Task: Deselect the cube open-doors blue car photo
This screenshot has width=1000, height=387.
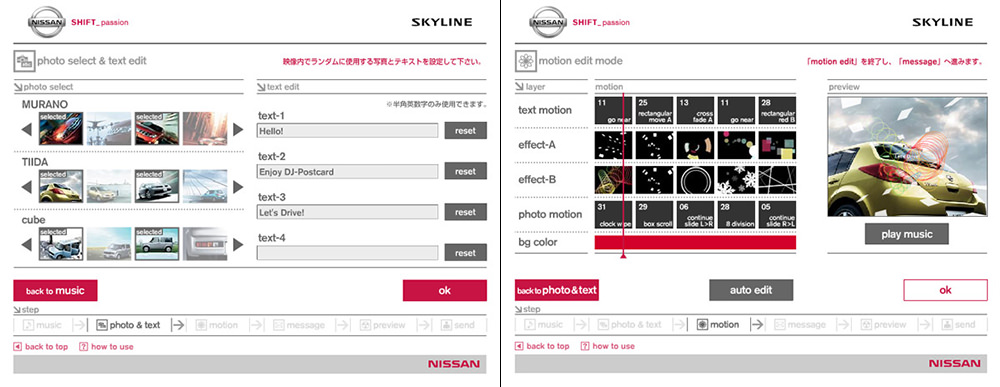Action: (x=61, y=244)
